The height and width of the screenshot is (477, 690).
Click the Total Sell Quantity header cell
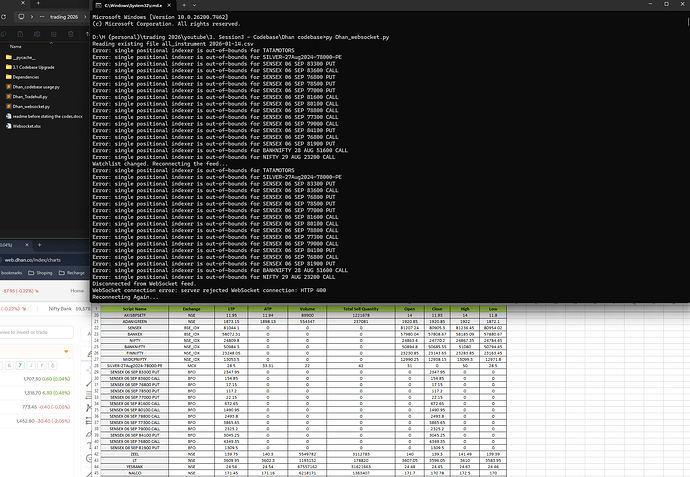pyautogui.click(x=361, y=309)
